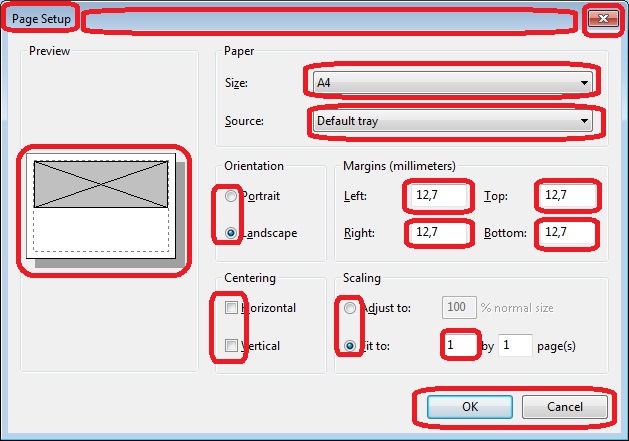Close the Page Setup dialog
Viewport: 629px width, 441px height.
[x=601, y=19]
